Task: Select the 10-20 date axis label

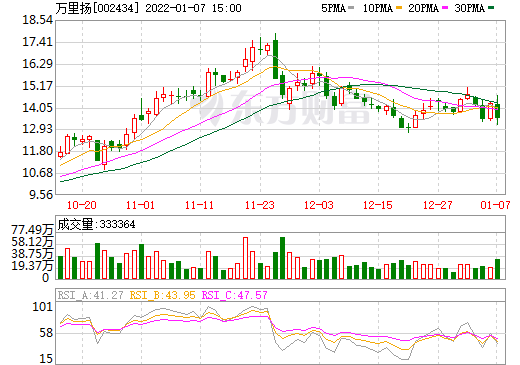Action: 82,205
